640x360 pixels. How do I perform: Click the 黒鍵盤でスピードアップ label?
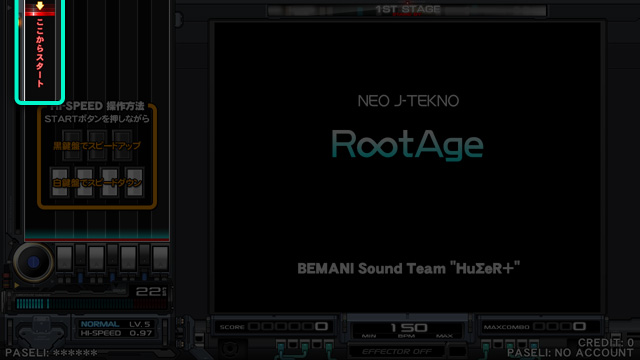[x=97, y=146]
